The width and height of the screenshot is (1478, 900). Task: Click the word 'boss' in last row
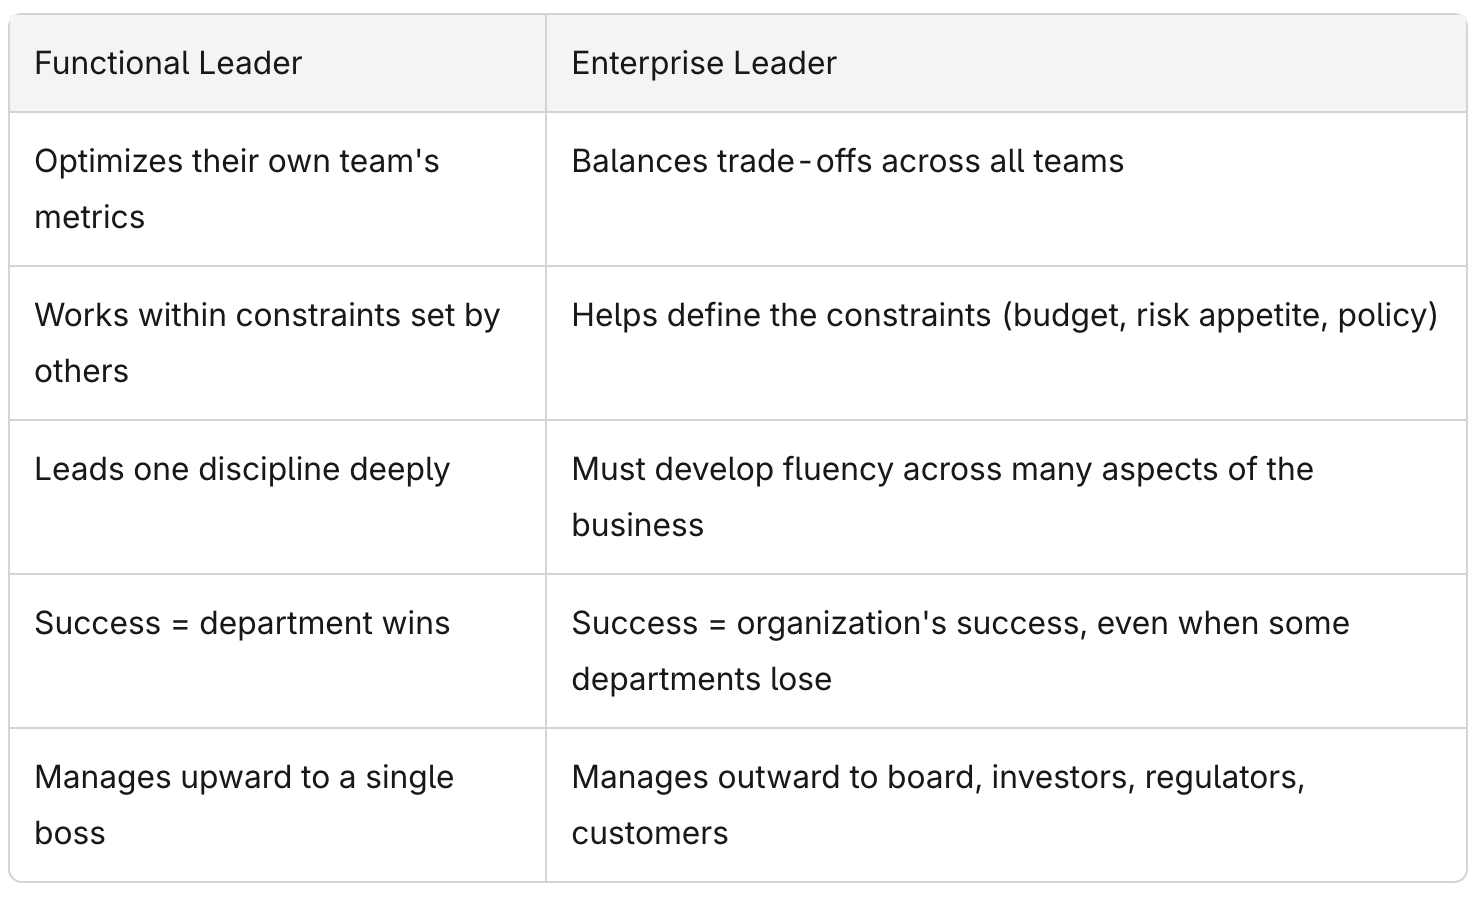point(70,833)
